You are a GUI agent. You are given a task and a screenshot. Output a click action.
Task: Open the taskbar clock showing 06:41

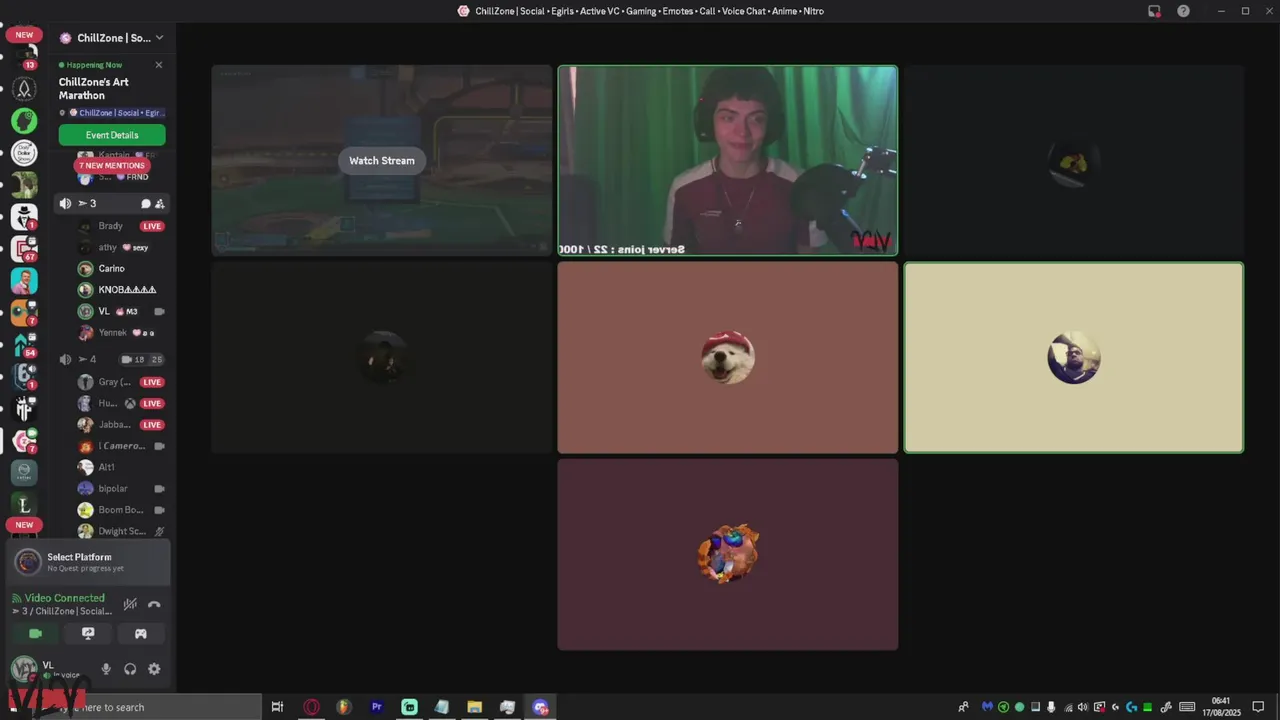pos(1221,707)
